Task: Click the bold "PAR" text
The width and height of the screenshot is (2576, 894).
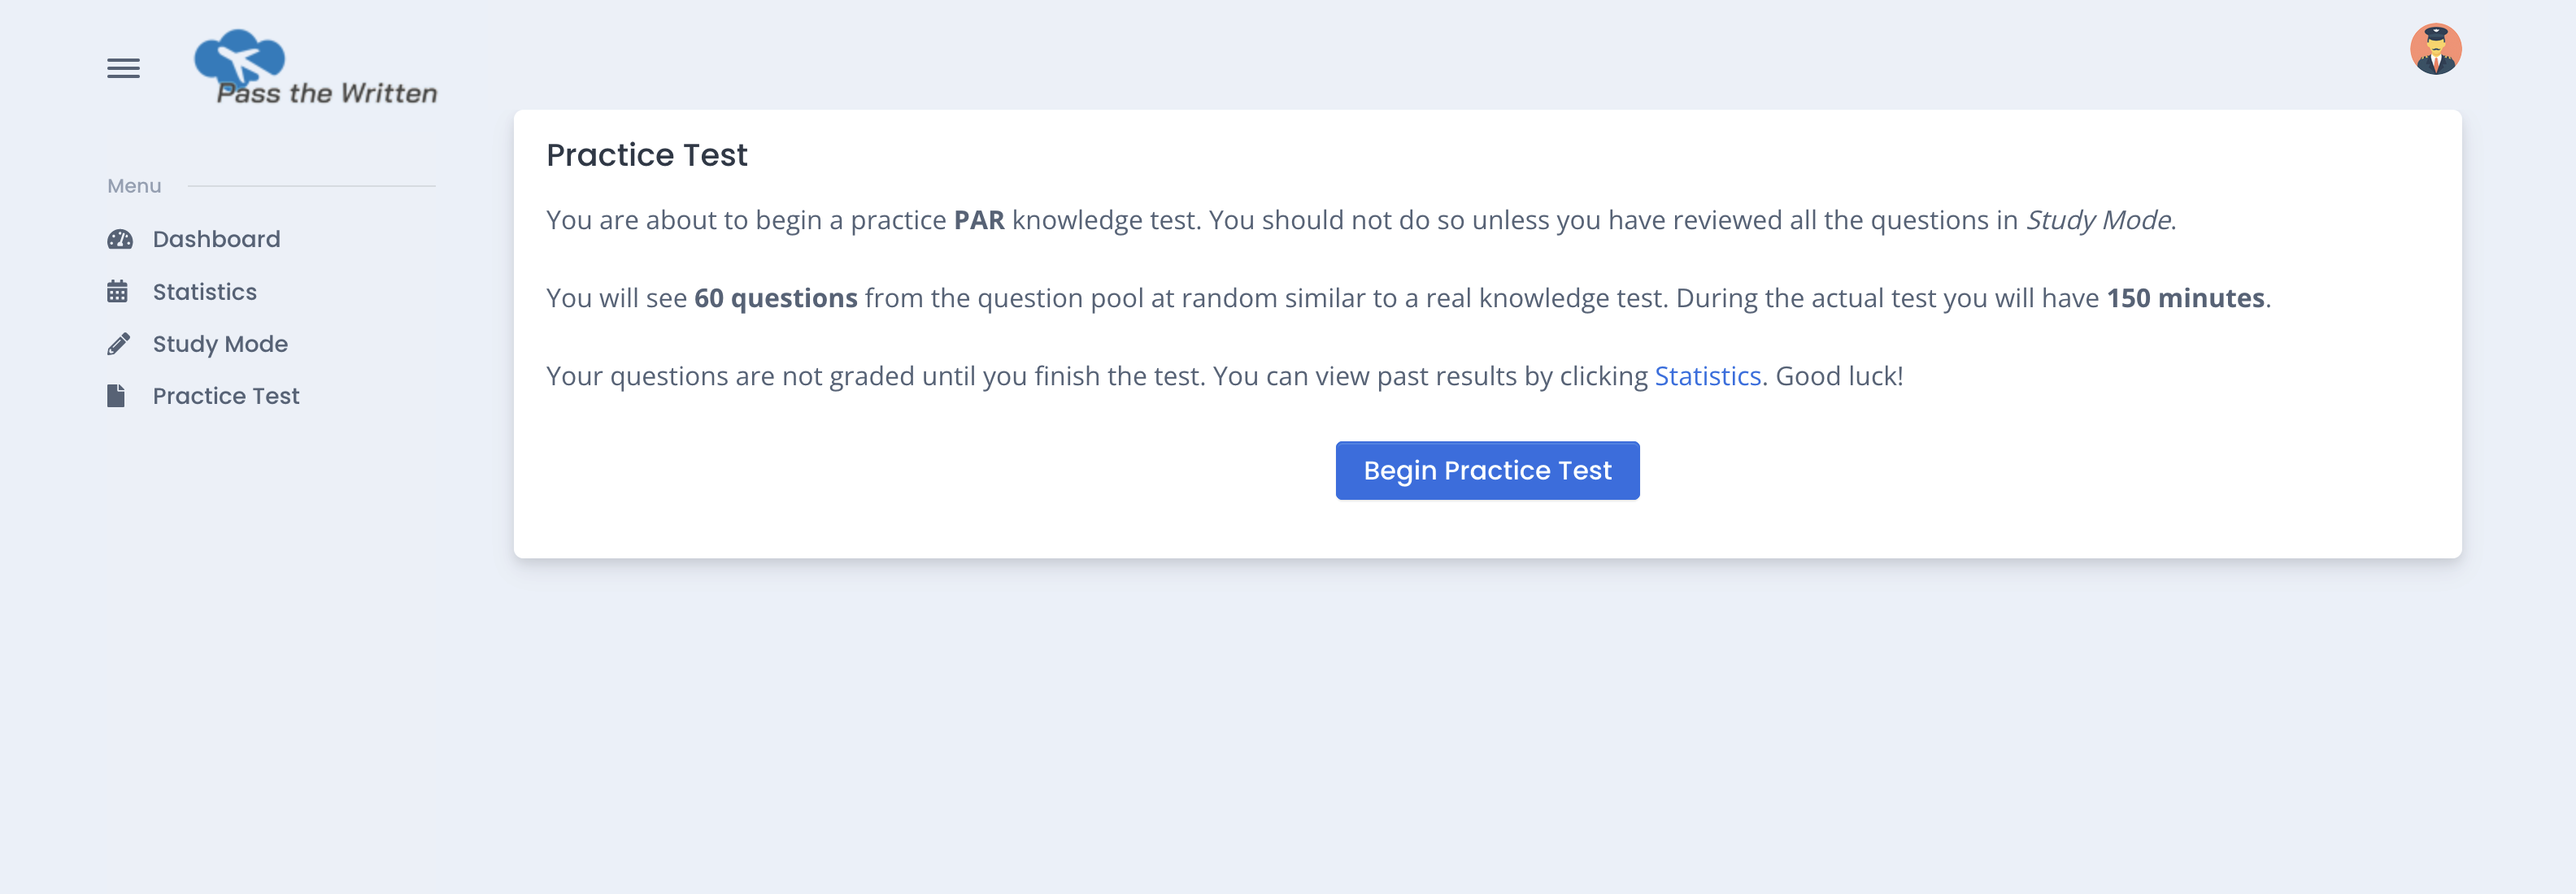Action: tap(978, 220)
